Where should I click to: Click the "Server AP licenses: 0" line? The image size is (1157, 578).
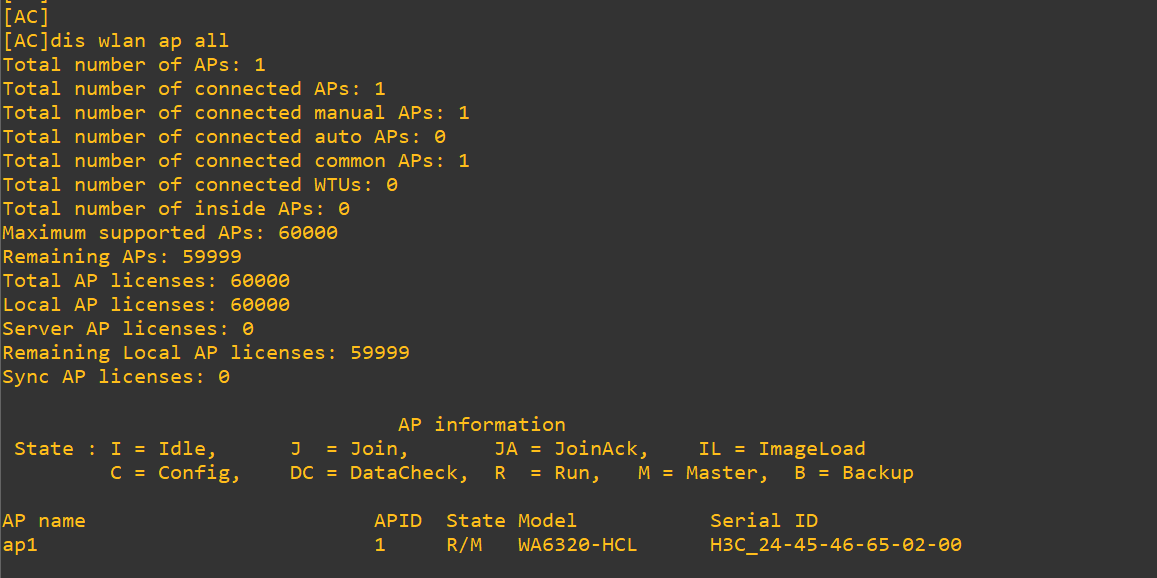[128, 329]
